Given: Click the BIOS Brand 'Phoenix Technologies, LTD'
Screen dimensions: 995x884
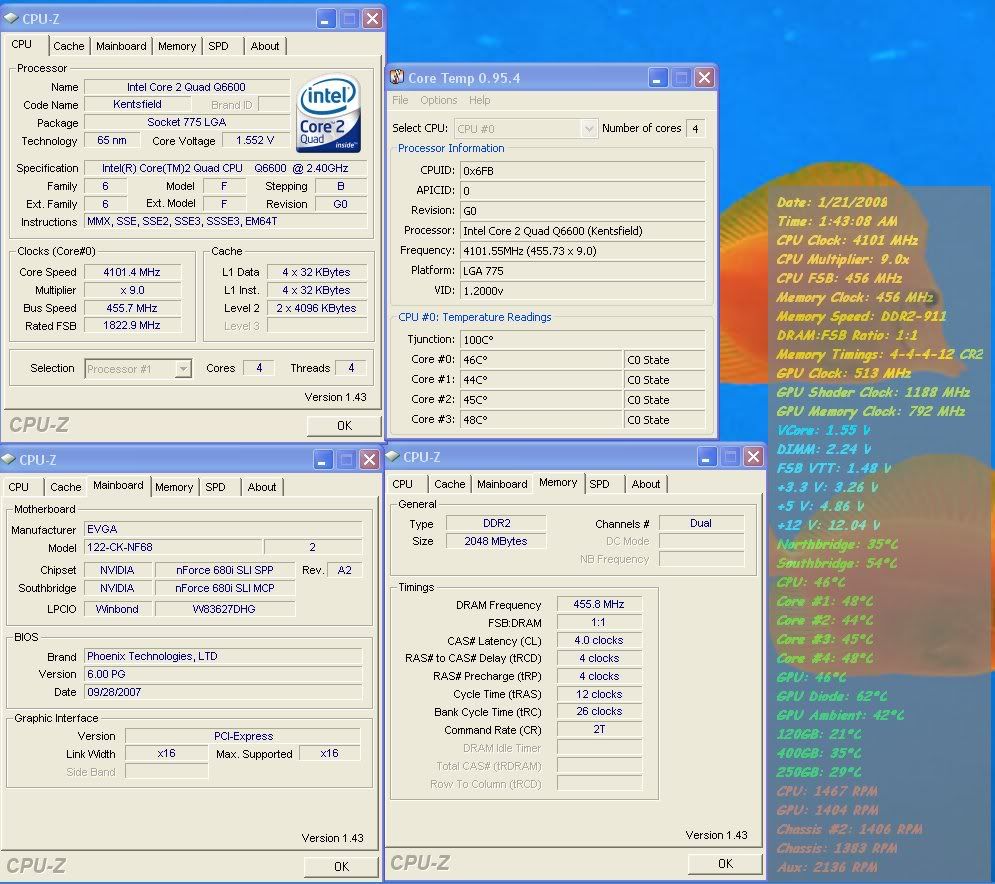Looking at the screenshot, I should [223, 656].
